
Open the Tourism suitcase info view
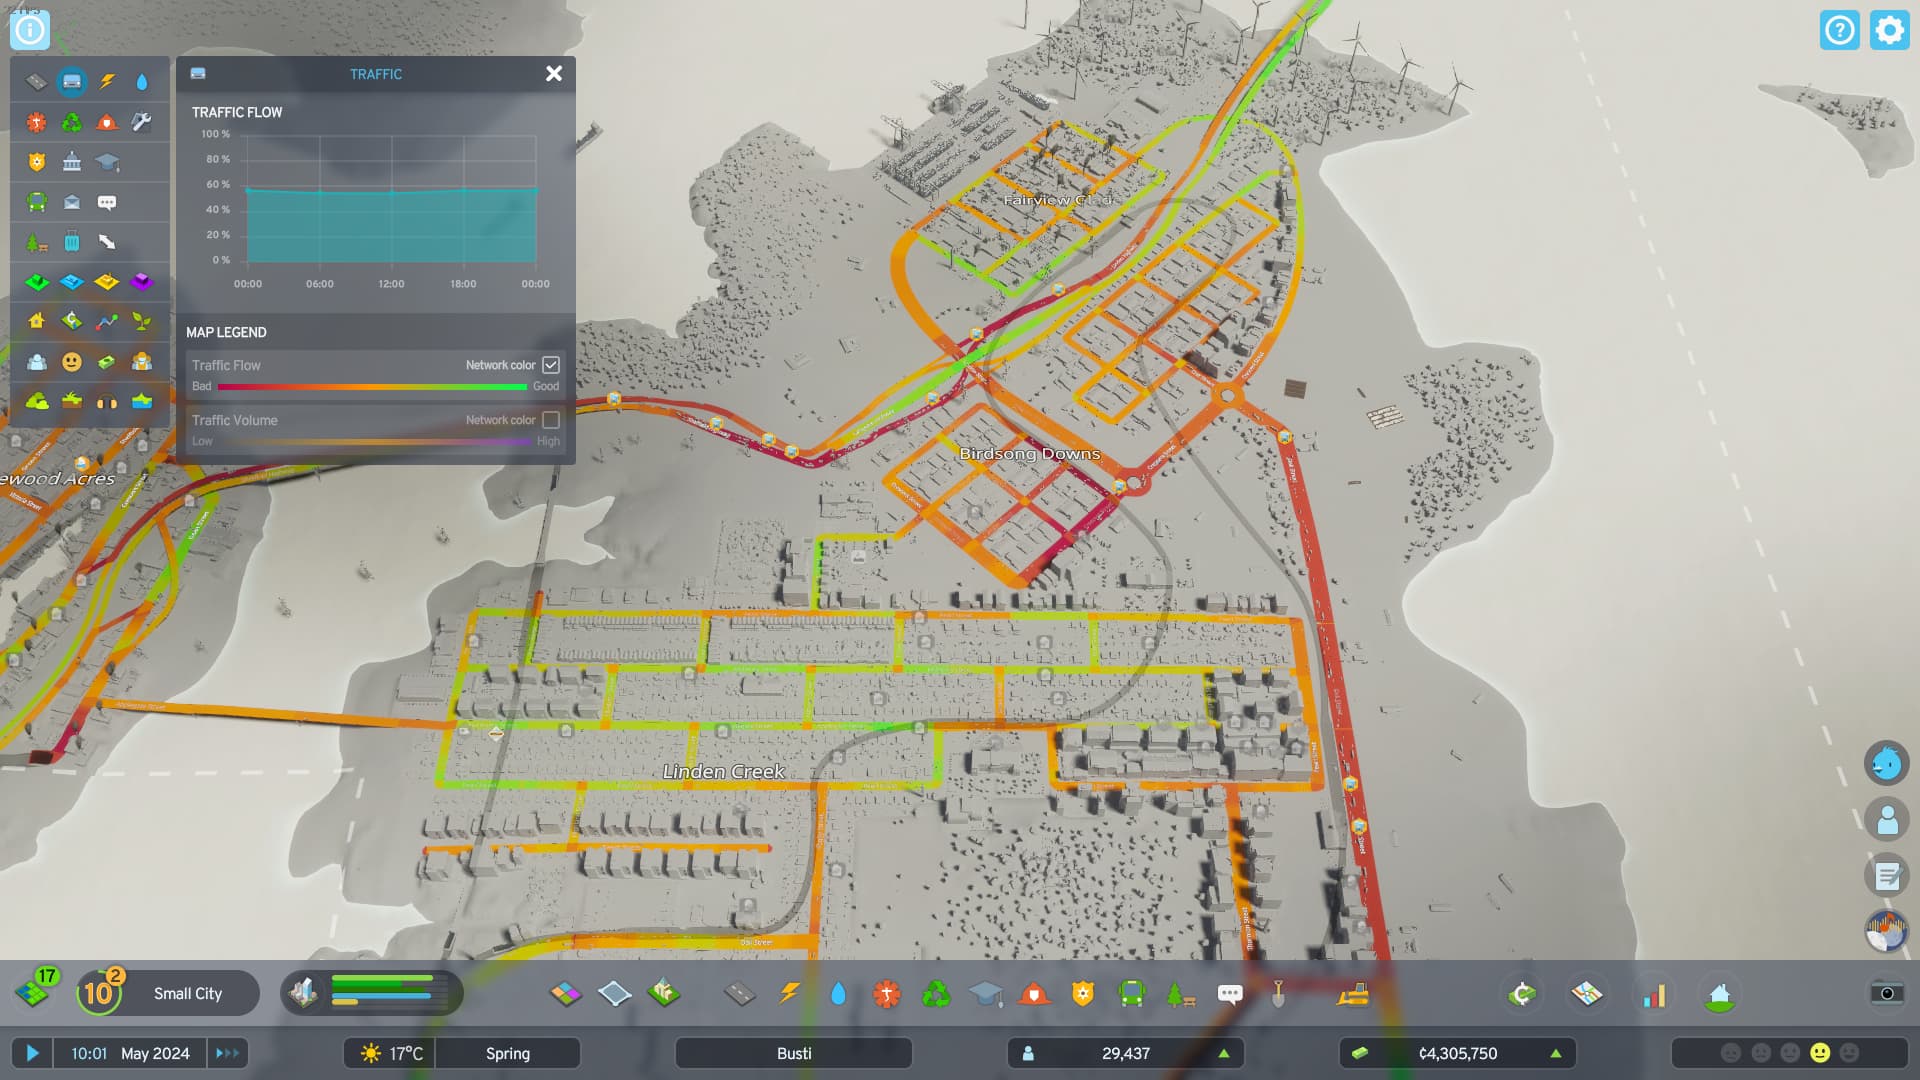(71, 242)
